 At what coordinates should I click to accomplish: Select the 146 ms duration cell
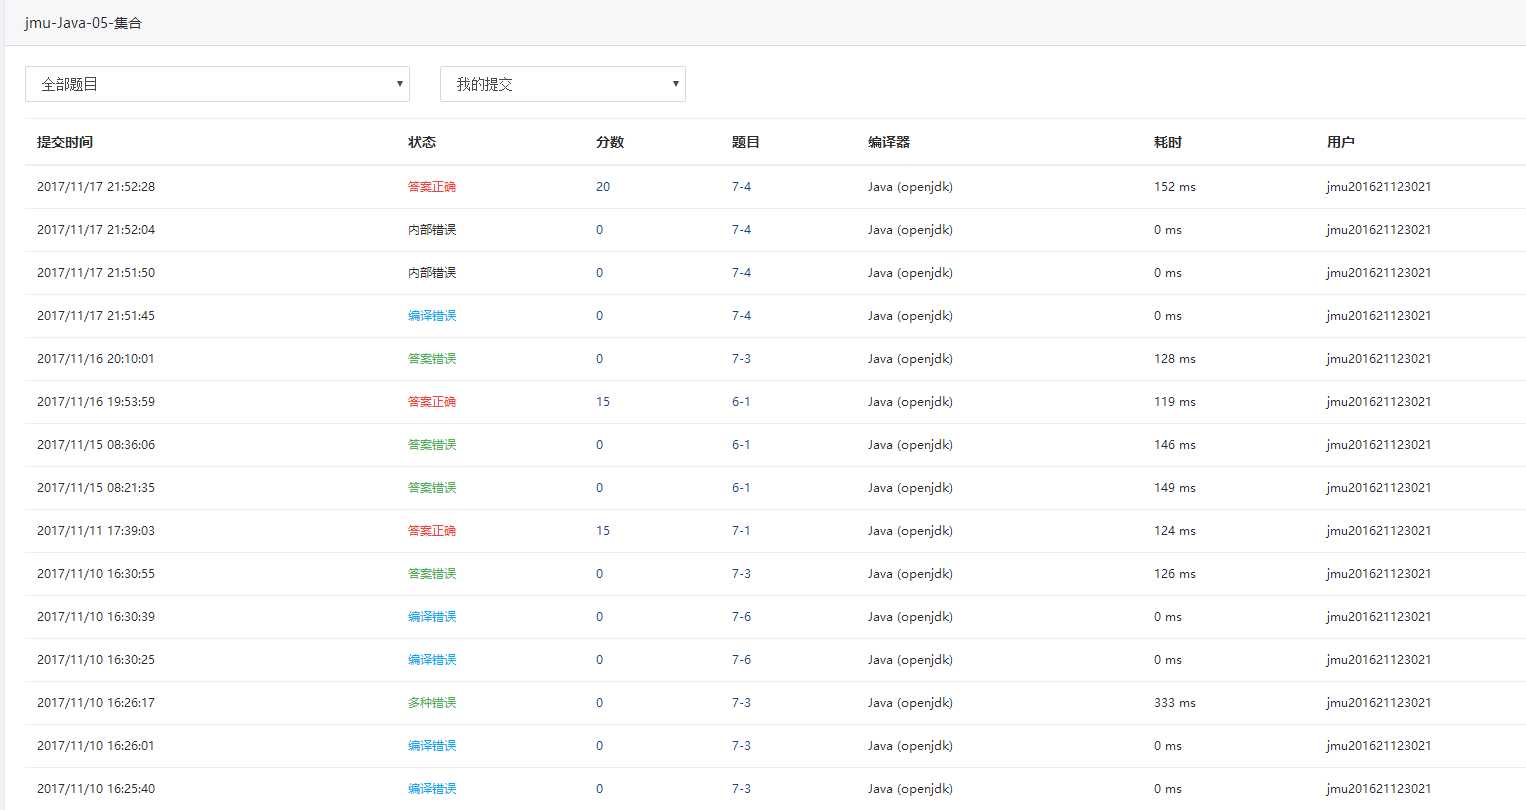(x=1175, y=445)
